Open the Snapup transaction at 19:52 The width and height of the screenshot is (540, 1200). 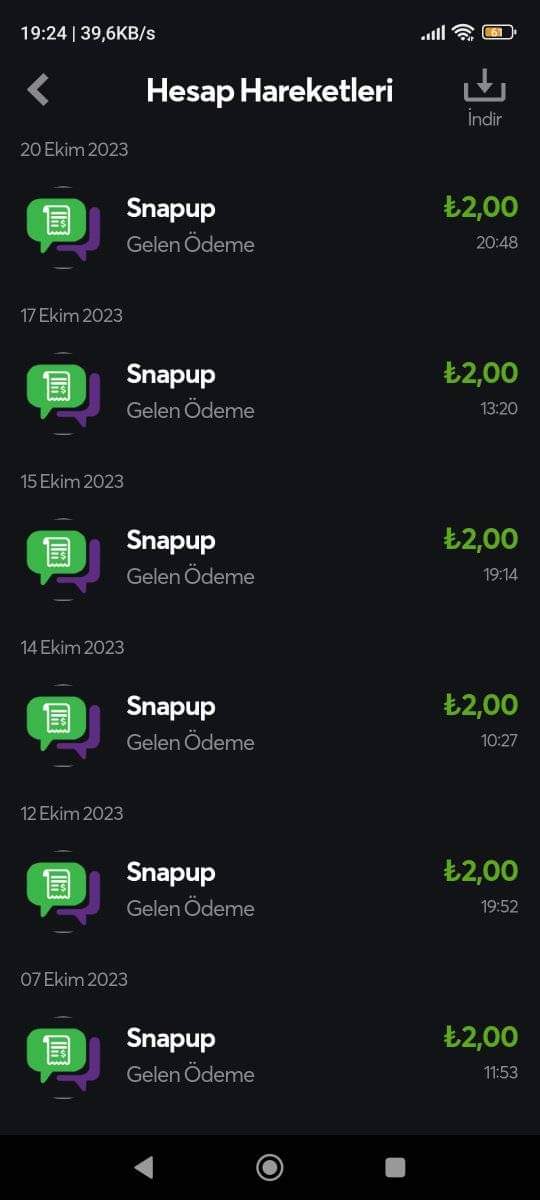click(270, 891)
